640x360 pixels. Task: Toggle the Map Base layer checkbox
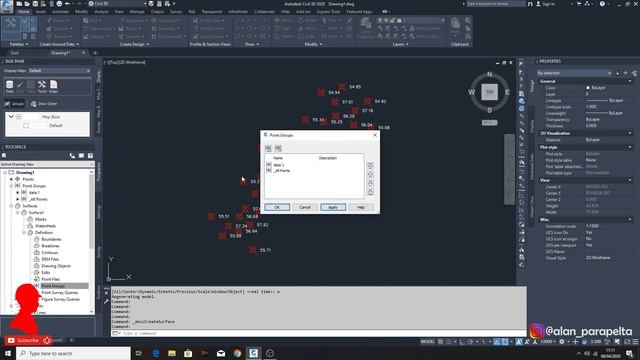(x=18, y=117)
